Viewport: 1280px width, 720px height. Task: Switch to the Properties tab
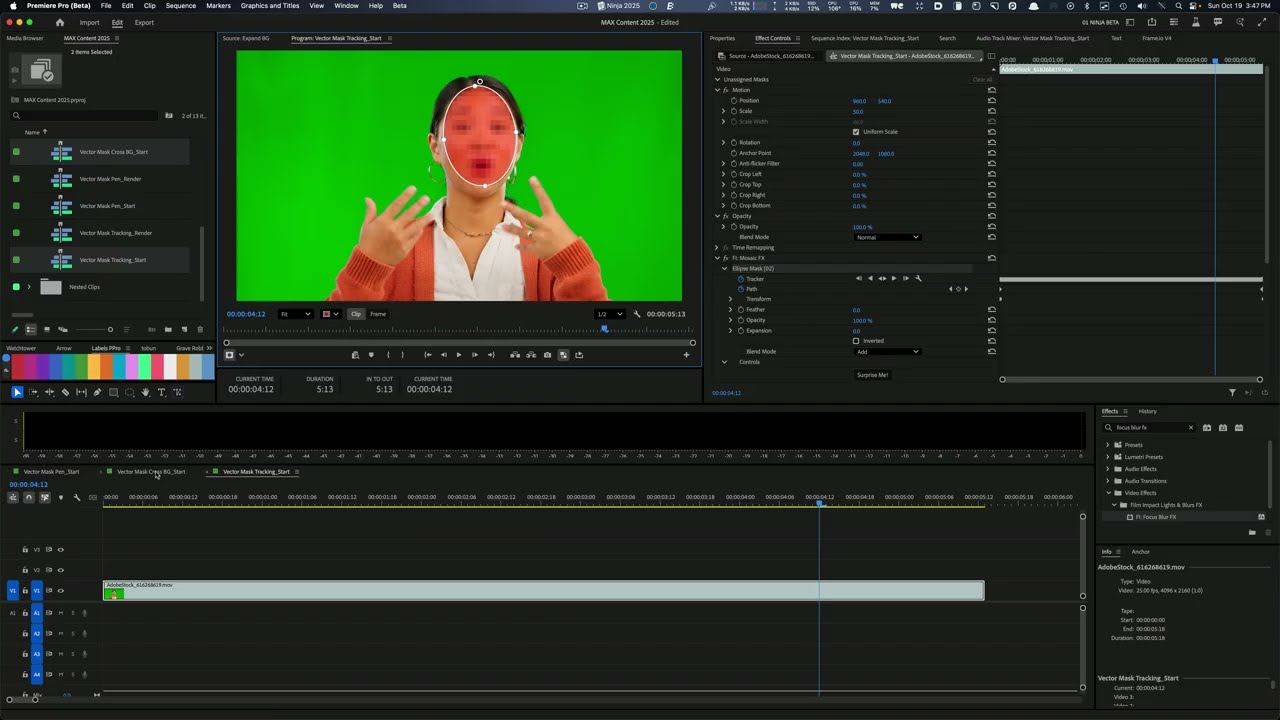tap(722, 38)
